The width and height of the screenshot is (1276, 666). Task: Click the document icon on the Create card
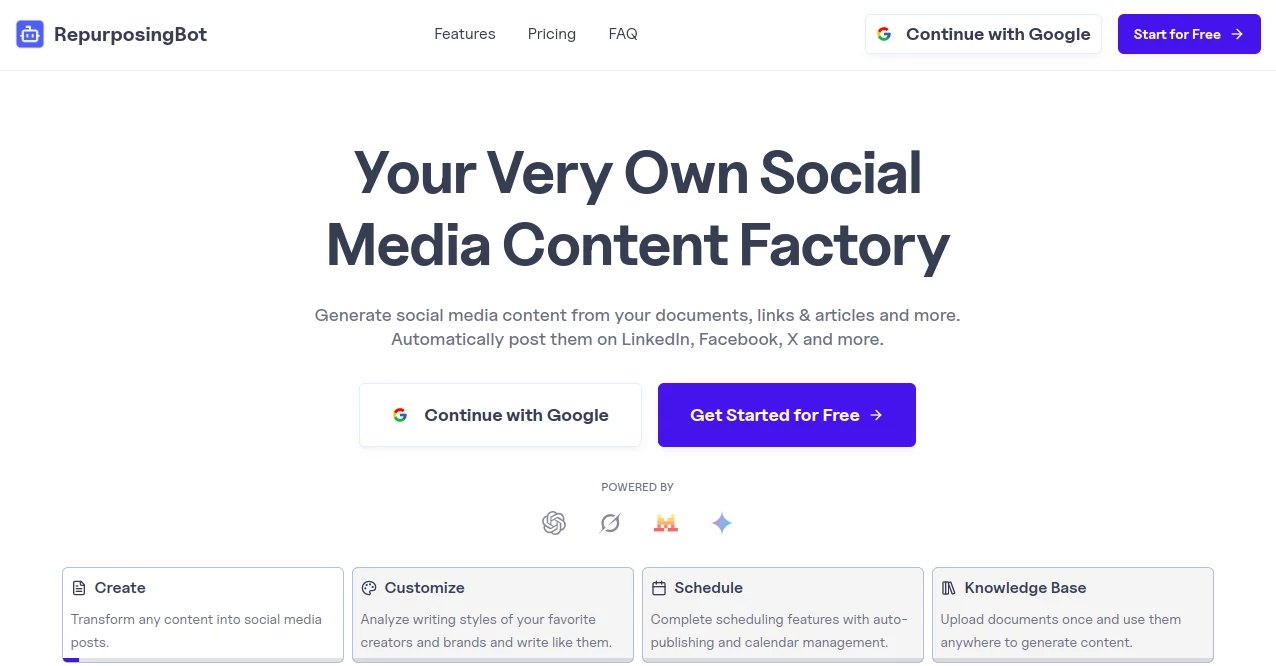[79, 587]
